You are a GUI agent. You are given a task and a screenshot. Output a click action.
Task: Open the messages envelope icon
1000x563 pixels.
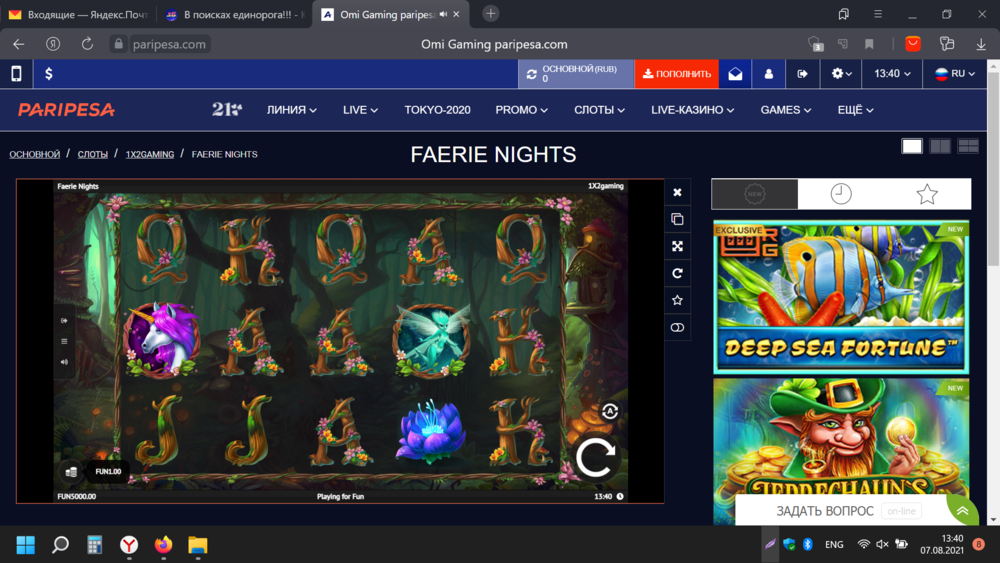[735, 74]
